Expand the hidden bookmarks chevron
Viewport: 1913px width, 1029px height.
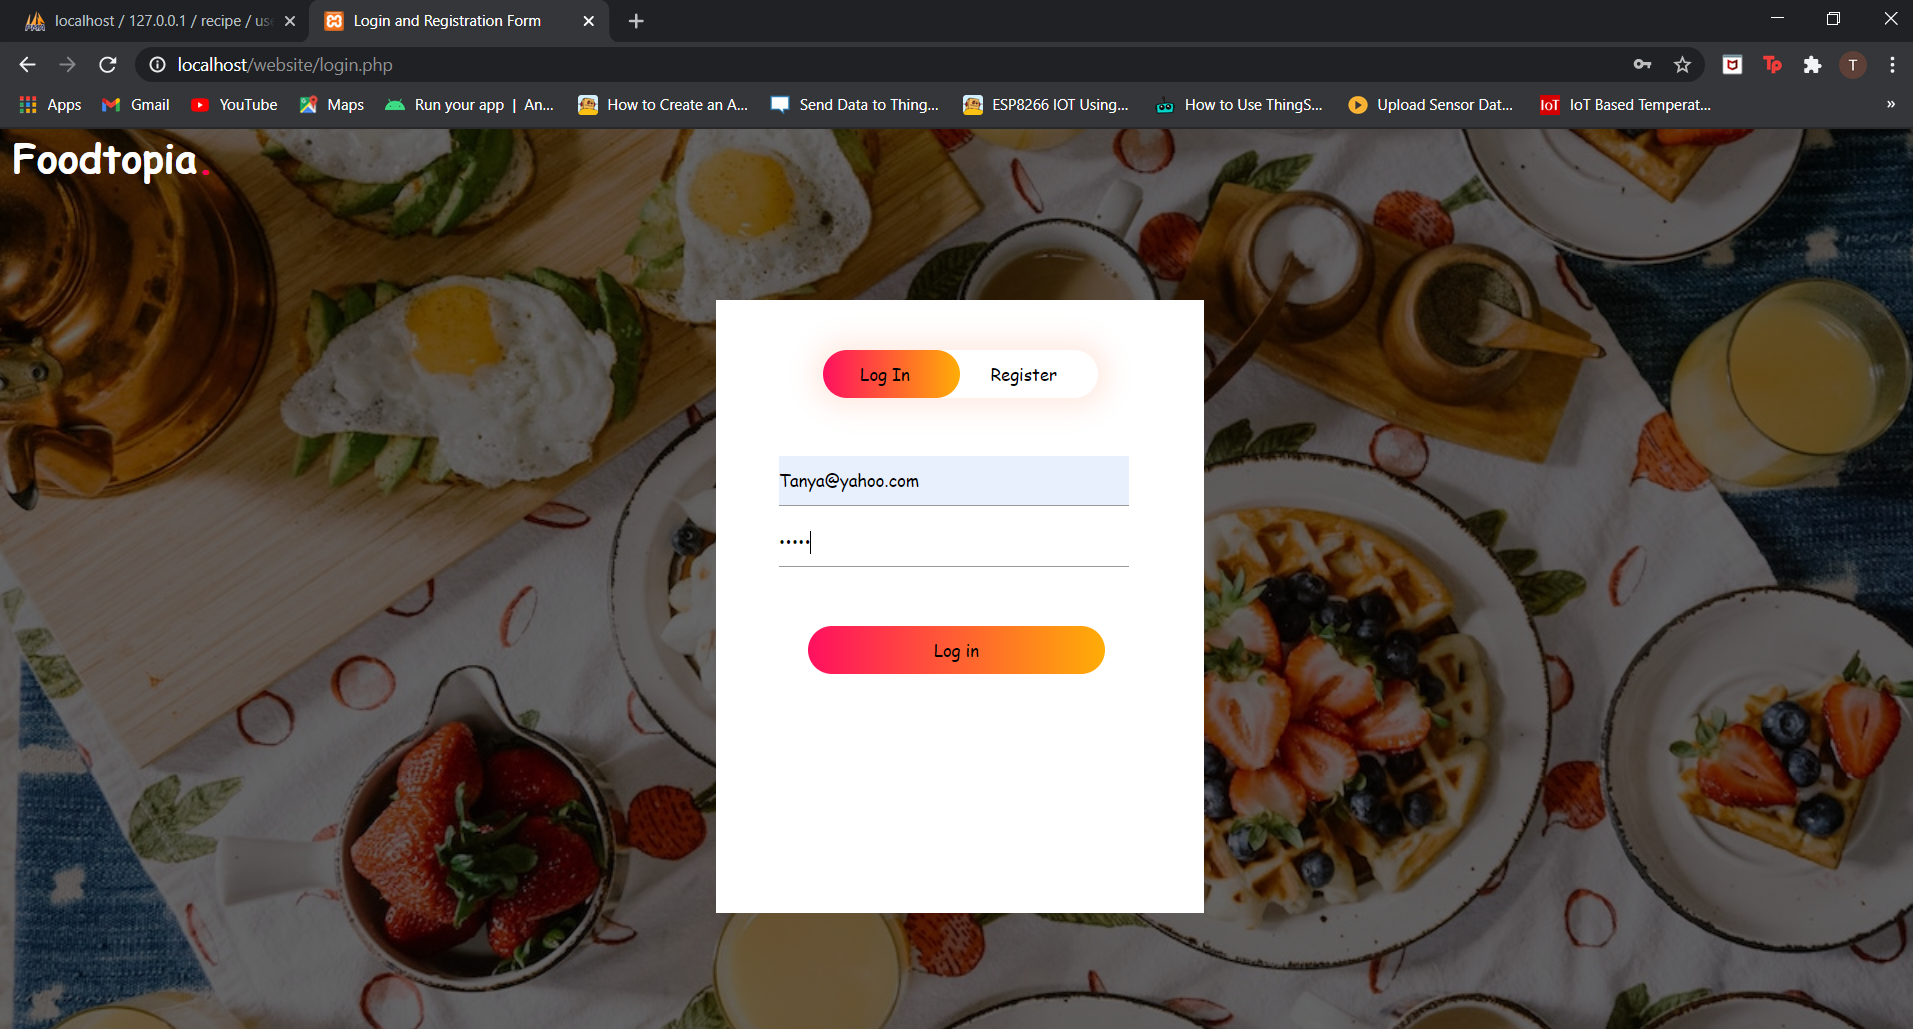[x=1889, y=104]
